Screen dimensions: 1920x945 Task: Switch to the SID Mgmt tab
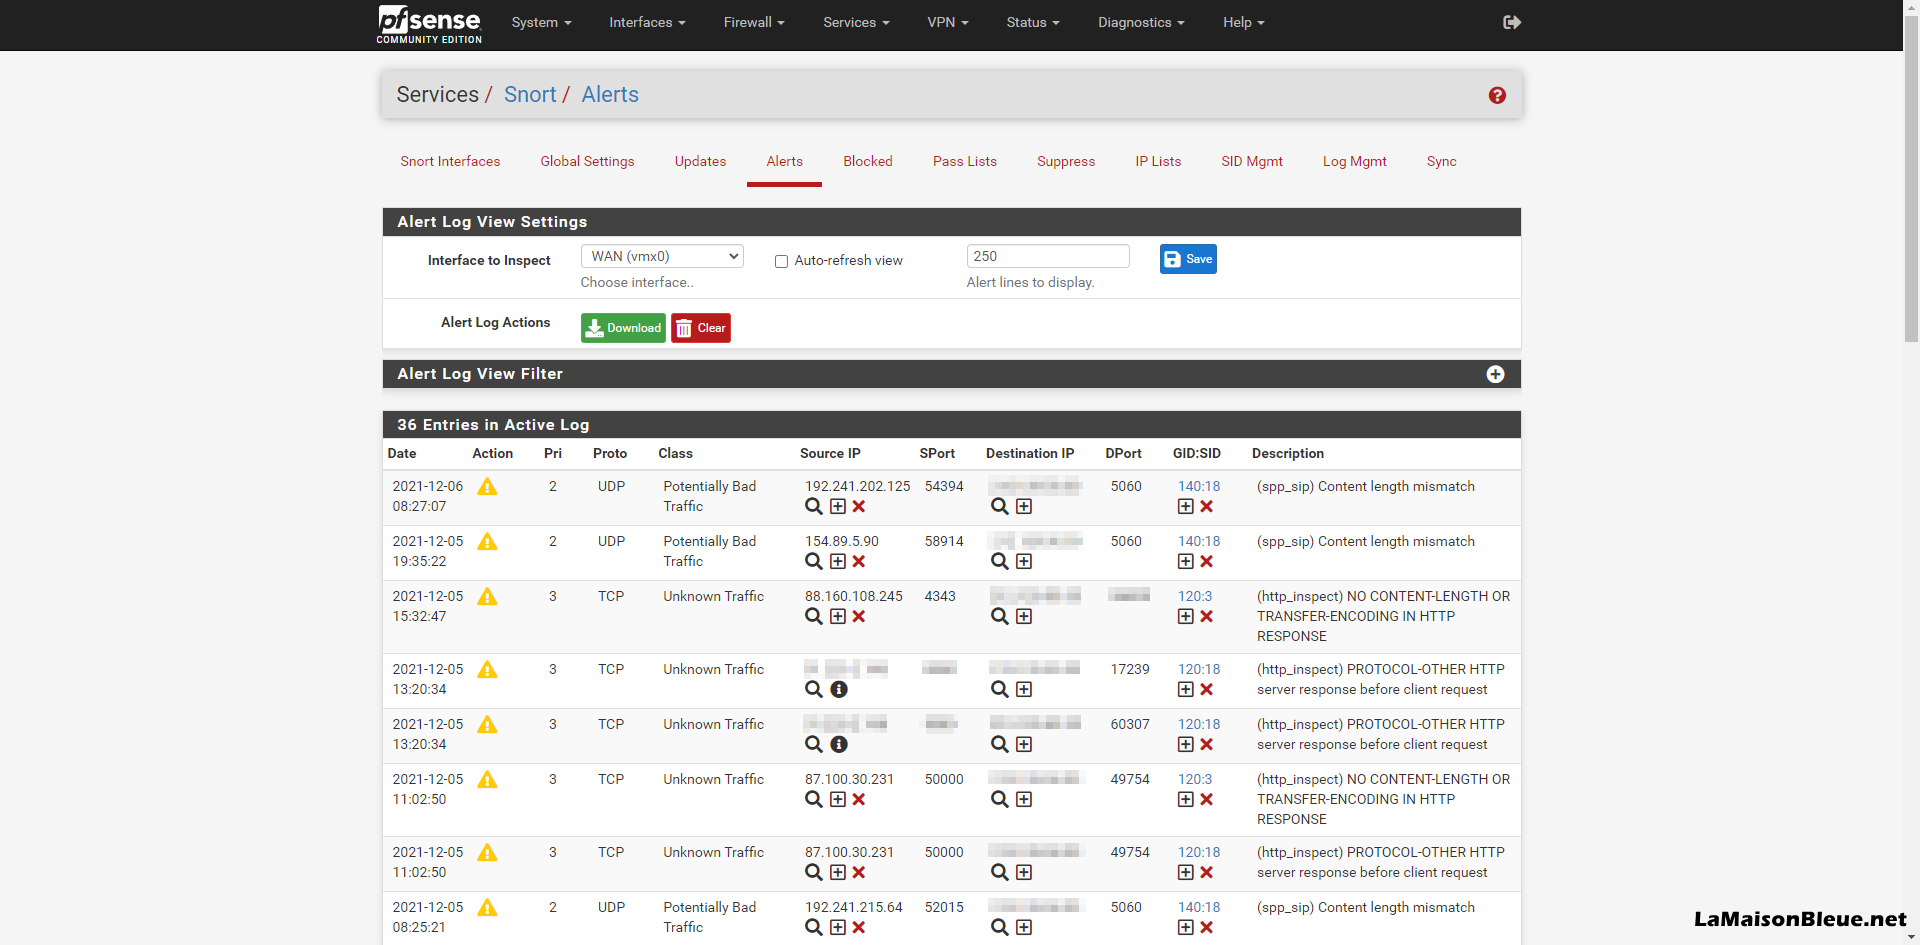[1251, 161]
